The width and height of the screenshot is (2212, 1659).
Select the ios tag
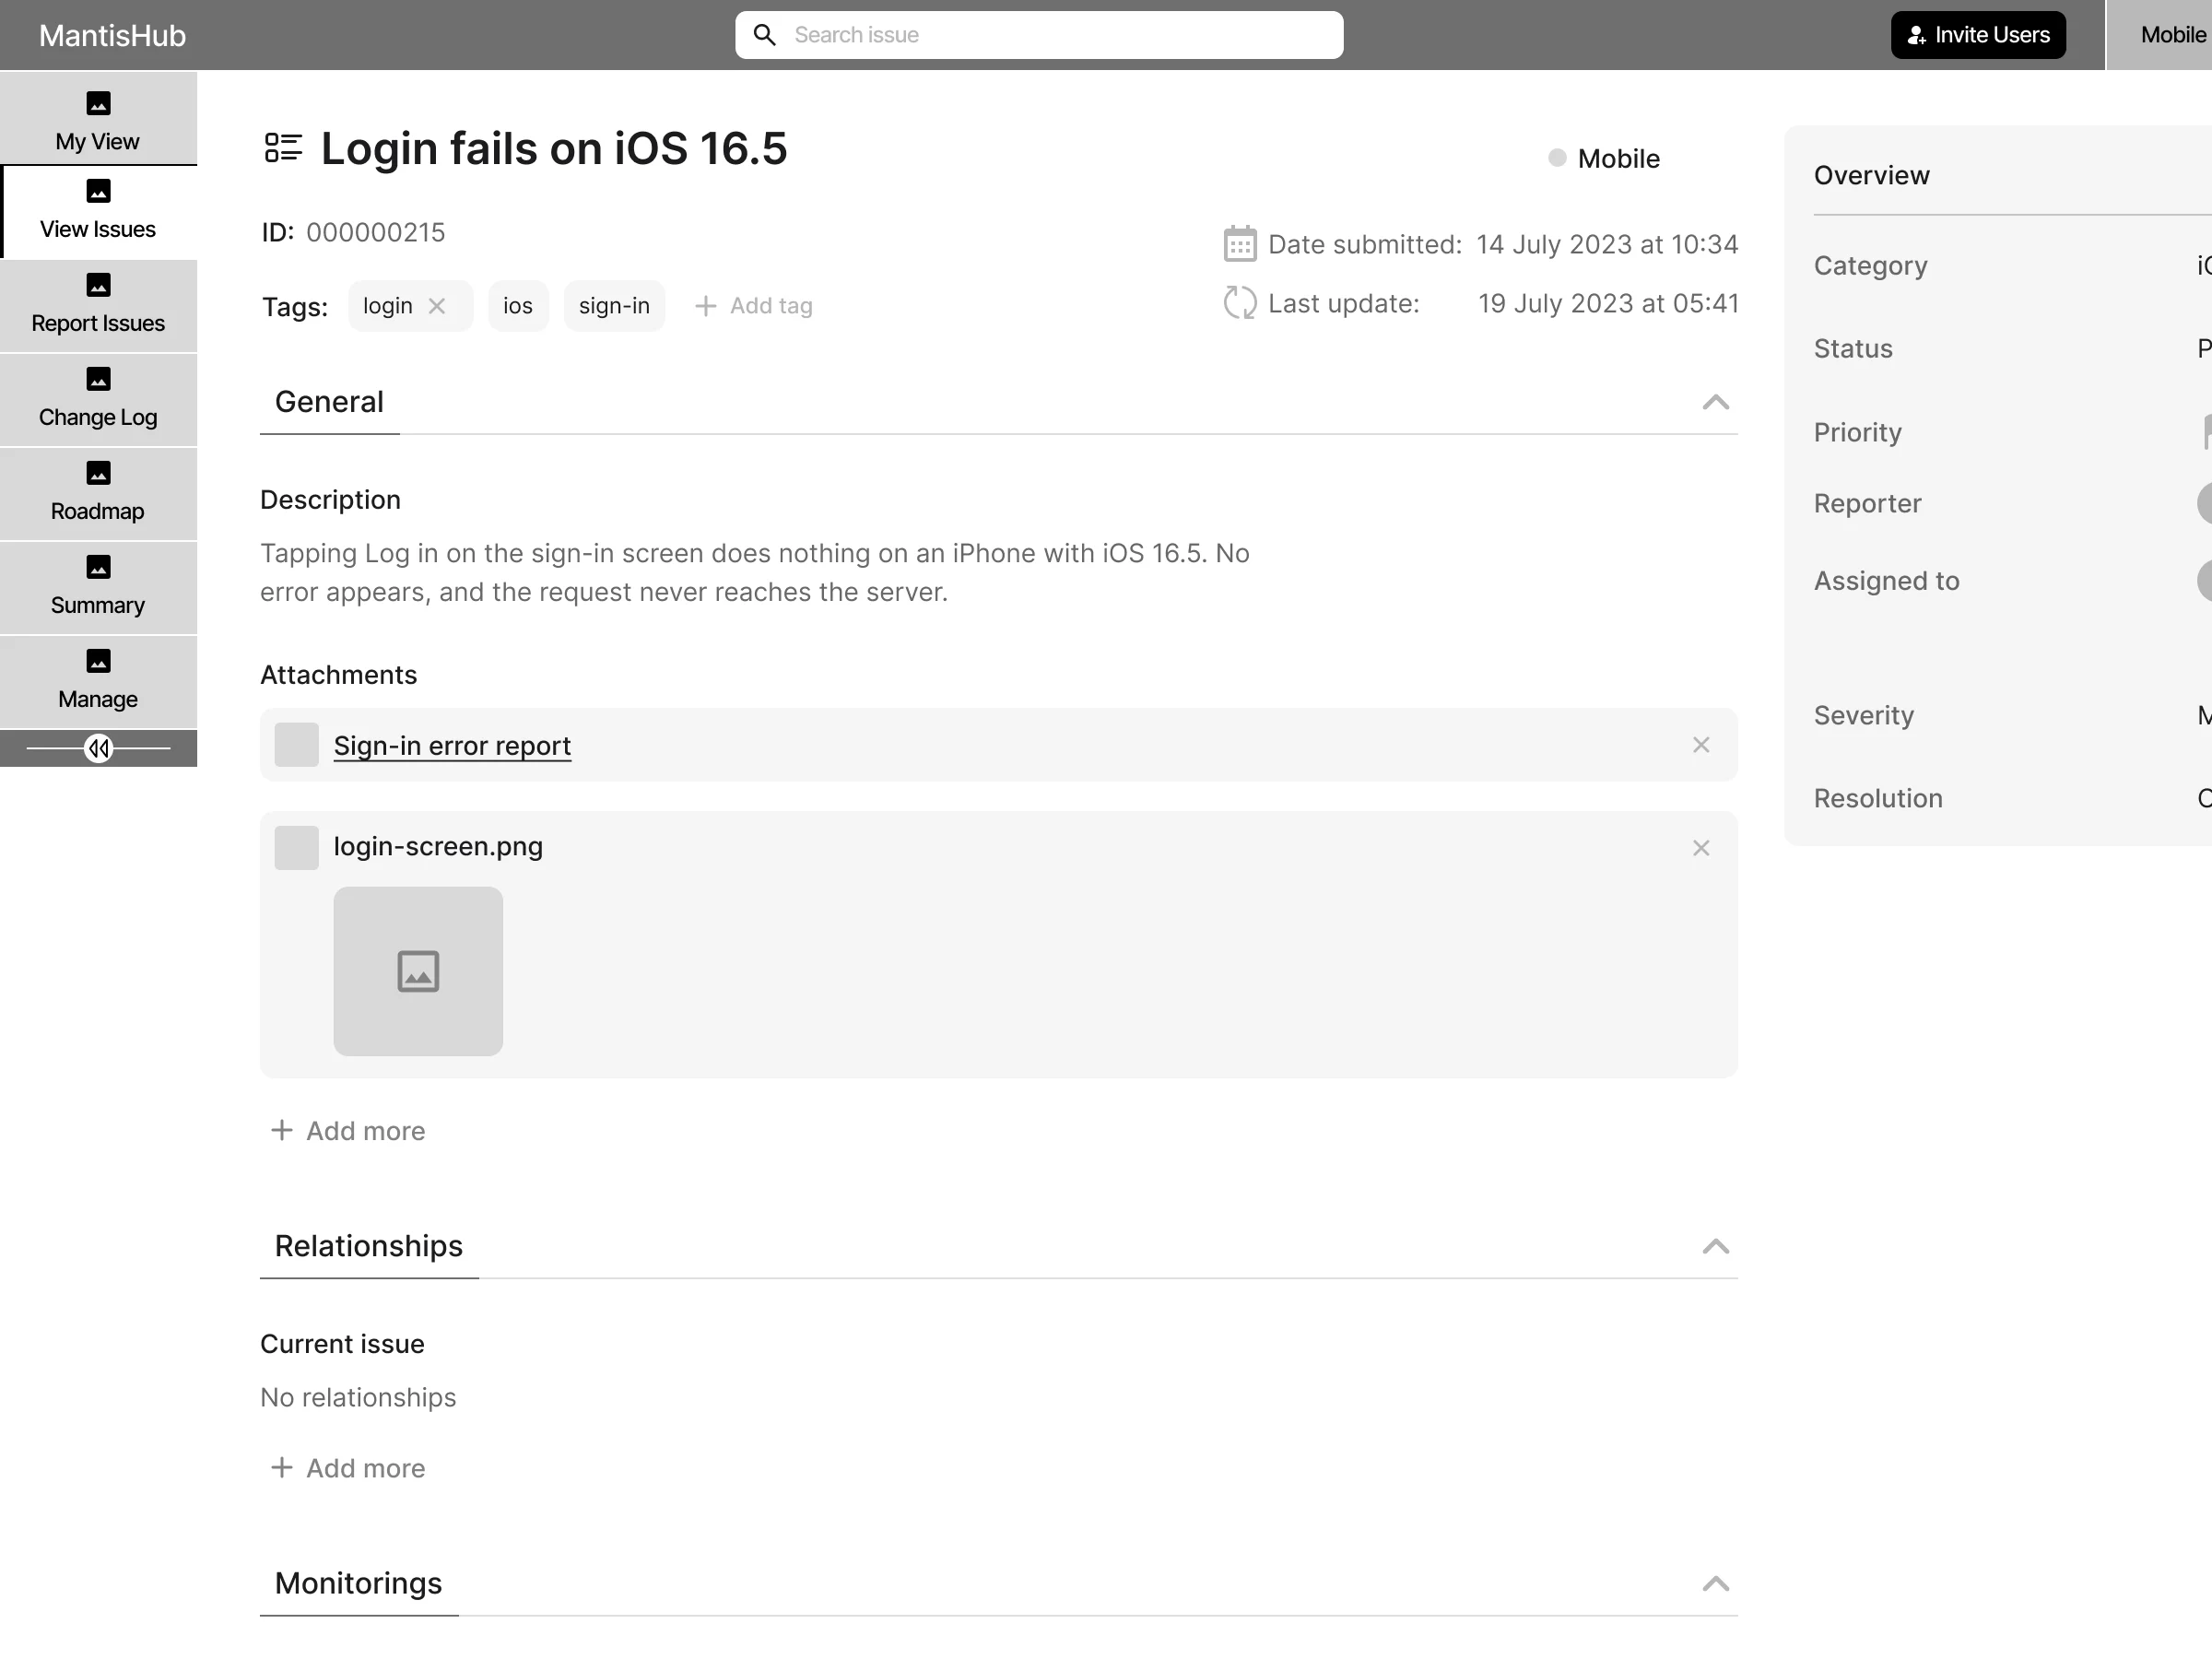click(x=518, y=306)
